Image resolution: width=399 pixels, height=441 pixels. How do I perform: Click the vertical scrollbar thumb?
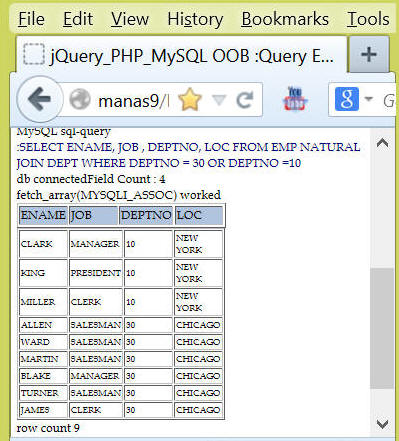pyautogui.click(x=382, y=328)
